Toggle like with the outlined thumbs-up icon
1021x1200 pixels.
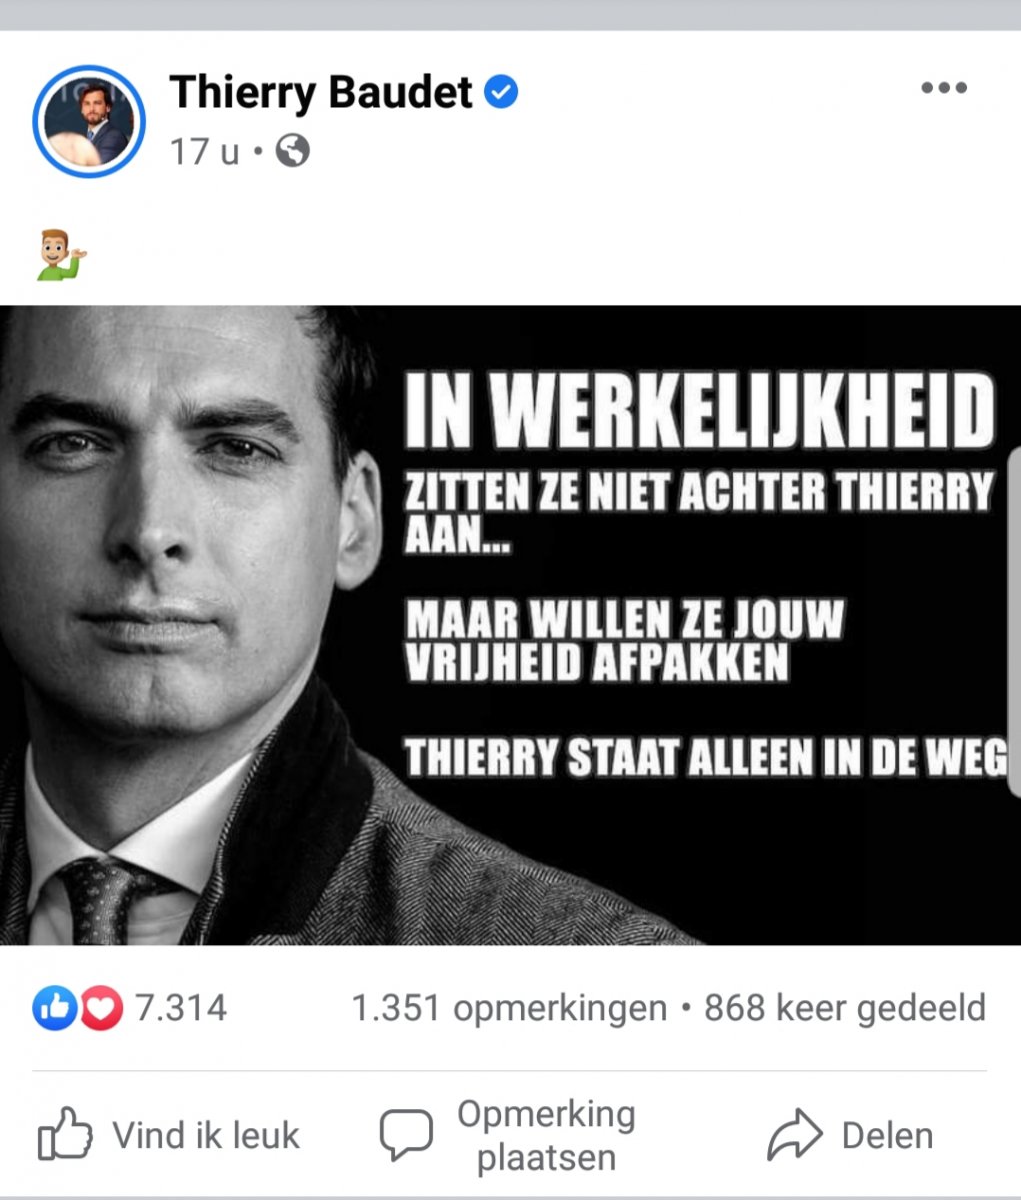click(65, 1134)
